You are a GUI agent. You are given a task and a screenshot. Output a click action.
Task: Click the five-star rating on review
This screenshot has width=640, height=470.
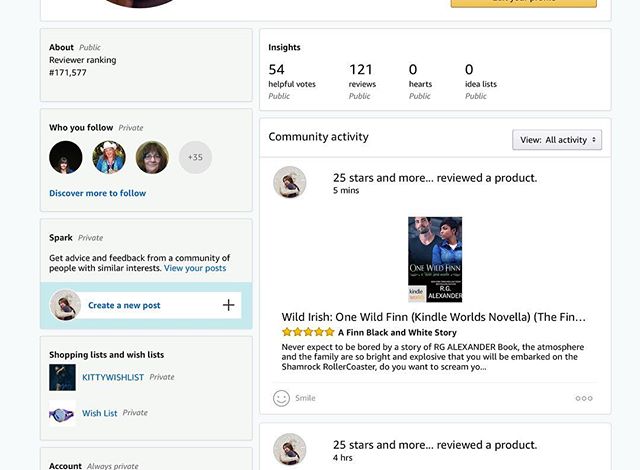(x=308, y=332)
